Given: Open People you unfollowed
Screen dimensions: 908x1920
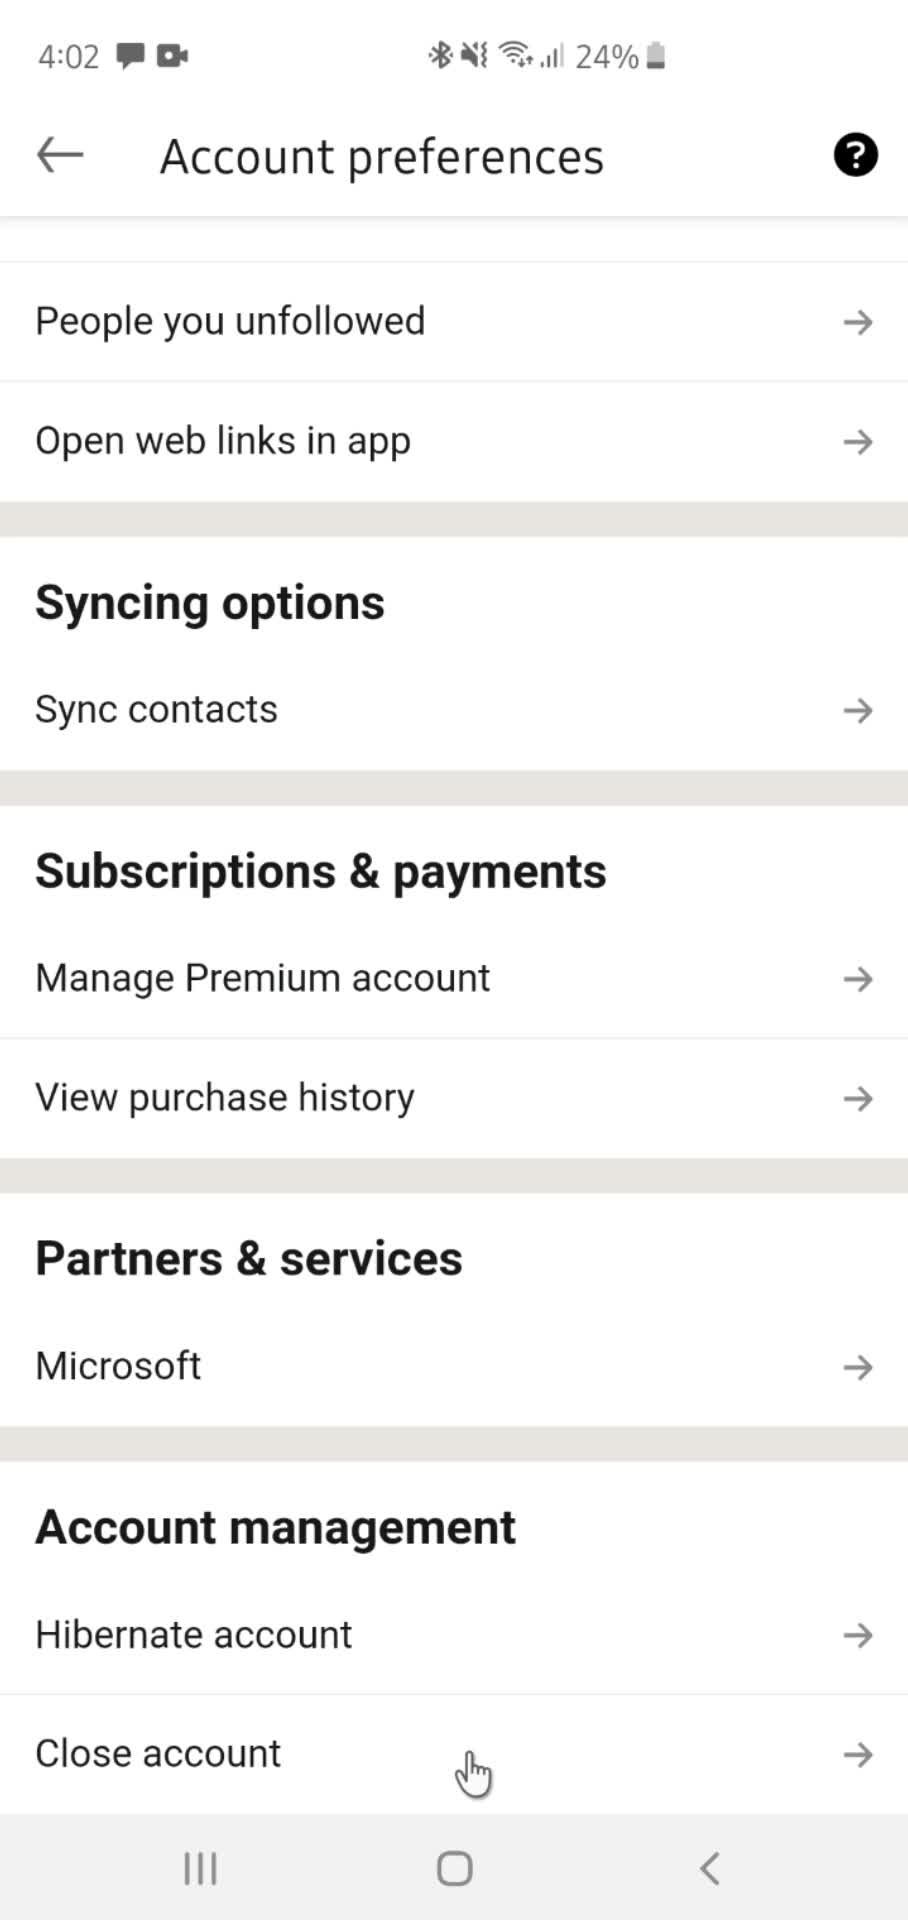Looking at the screenshot, I should pyautogui.click(x=454, y=322).
